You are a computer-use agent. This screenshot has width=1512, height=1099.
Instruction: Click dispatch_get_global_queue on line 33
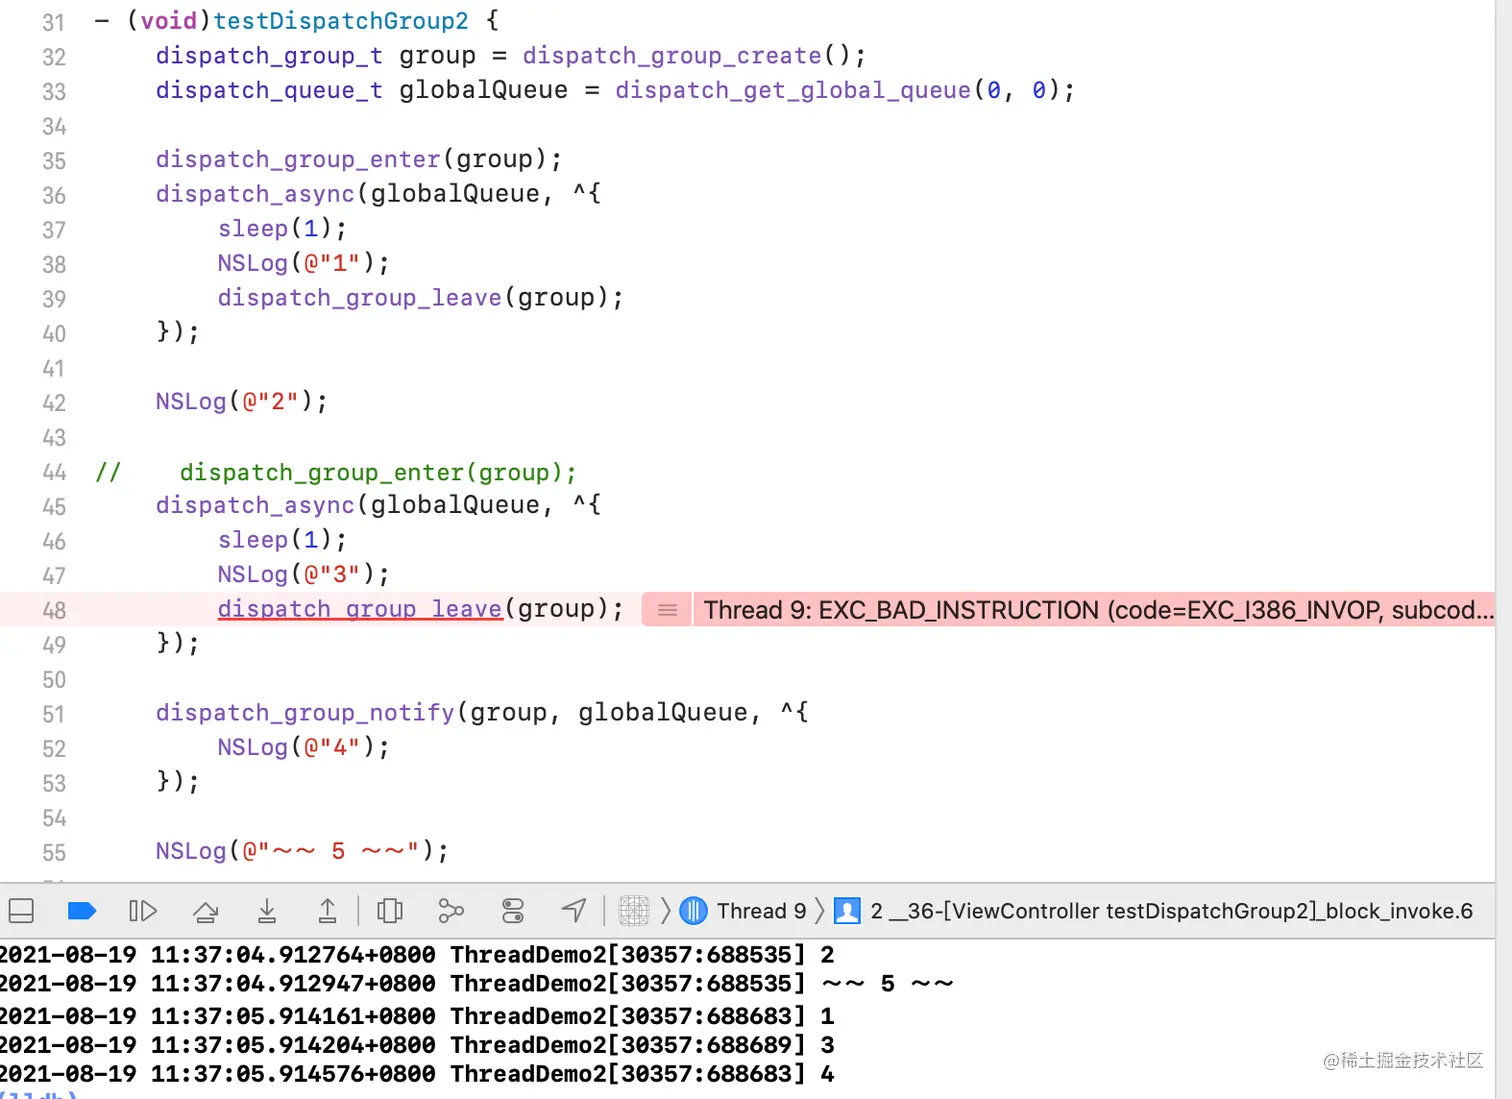click(x=793, y=91)
